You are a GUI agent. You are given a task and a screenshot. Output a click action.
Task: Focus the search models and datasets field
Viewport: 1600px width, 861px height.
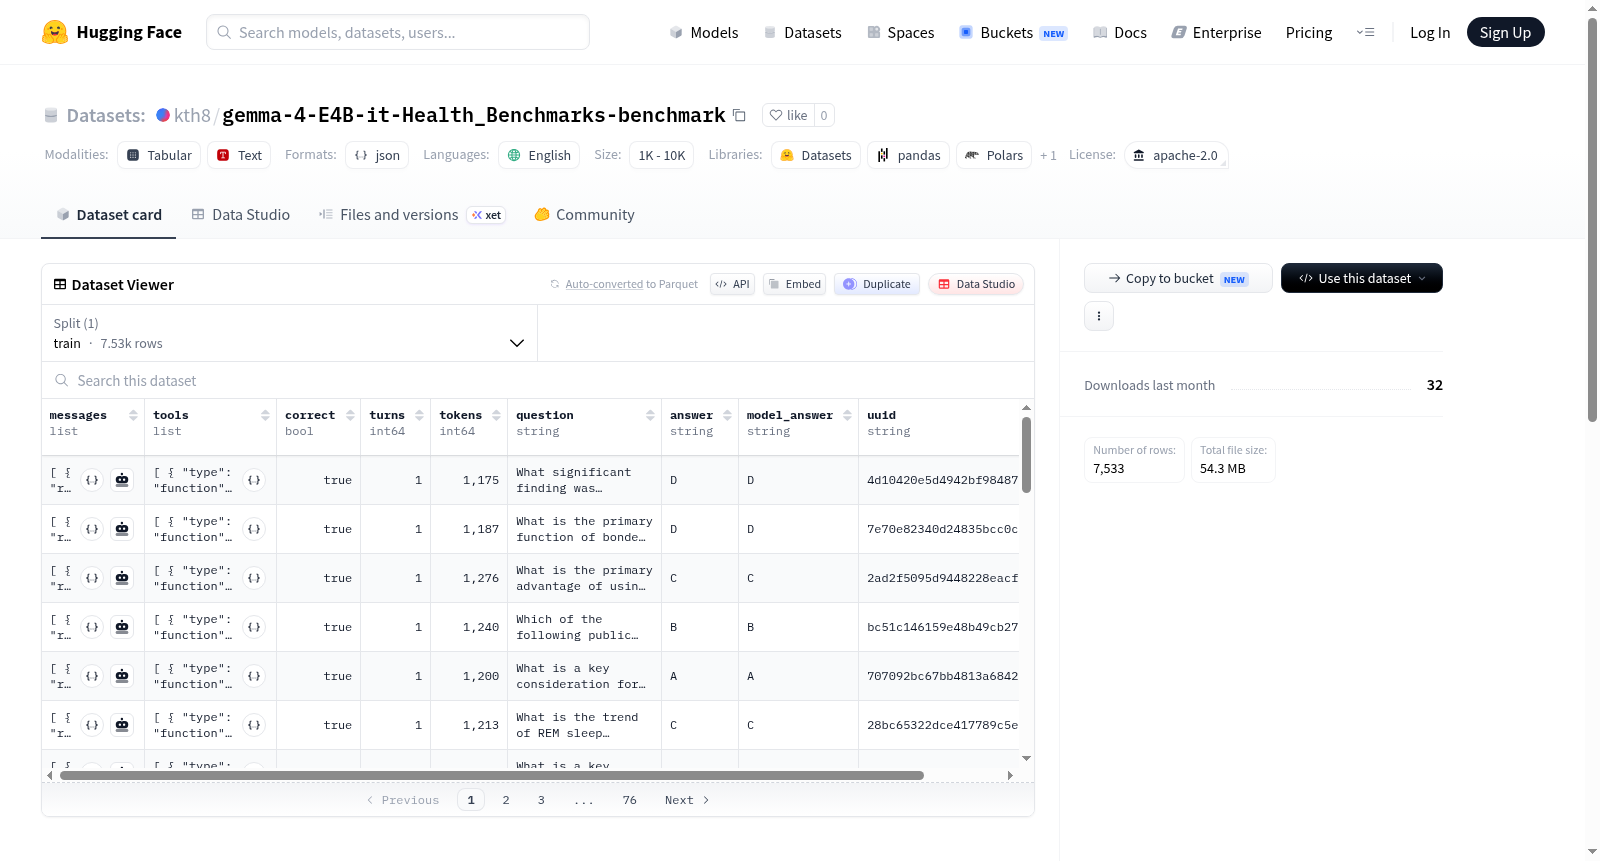coord(398,32)
